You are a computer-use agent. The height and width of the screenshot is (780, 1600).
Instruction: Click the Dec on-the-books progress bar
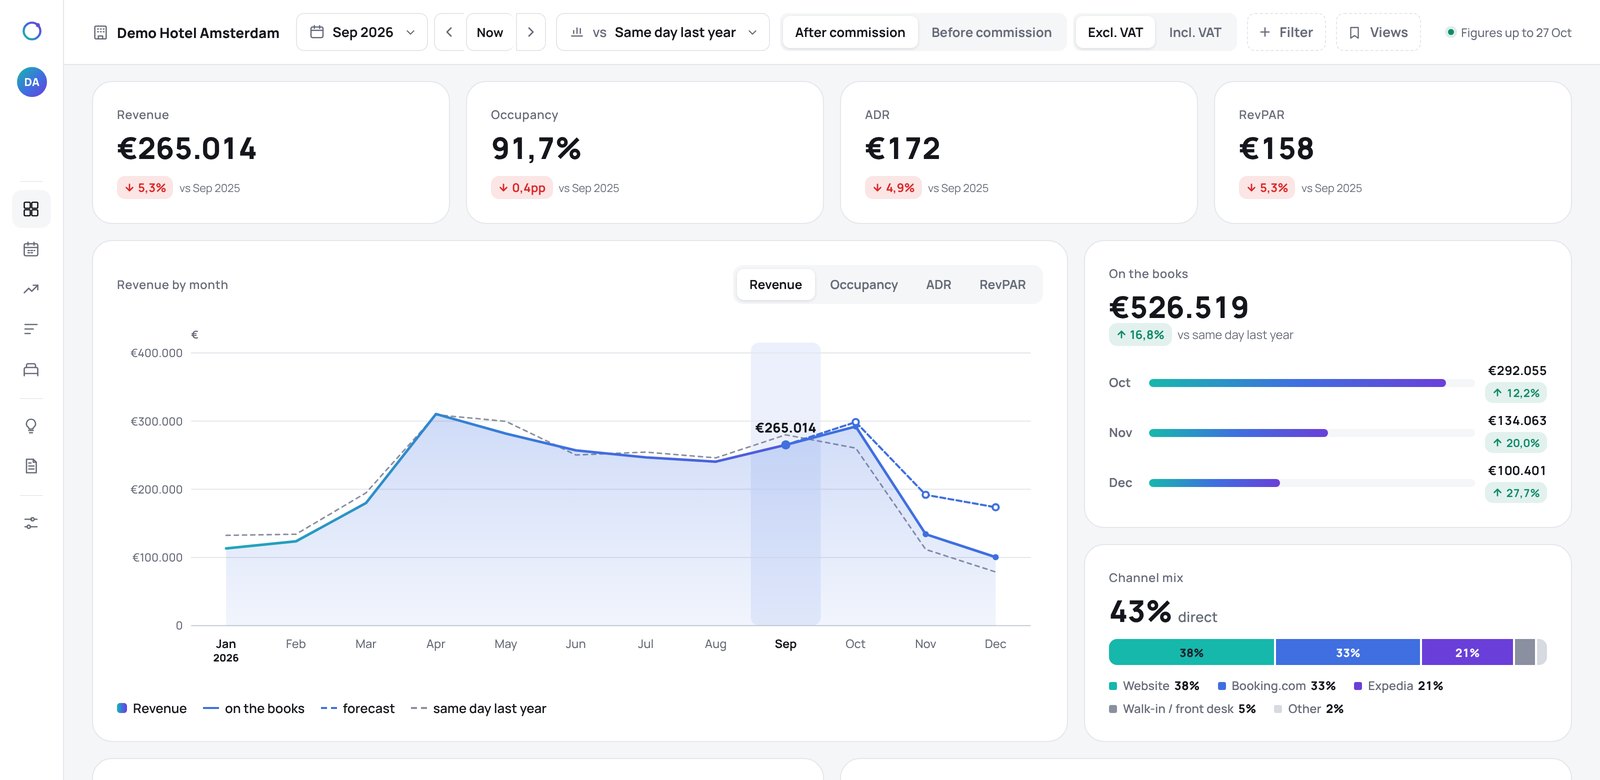click(x=1311, y=483)
